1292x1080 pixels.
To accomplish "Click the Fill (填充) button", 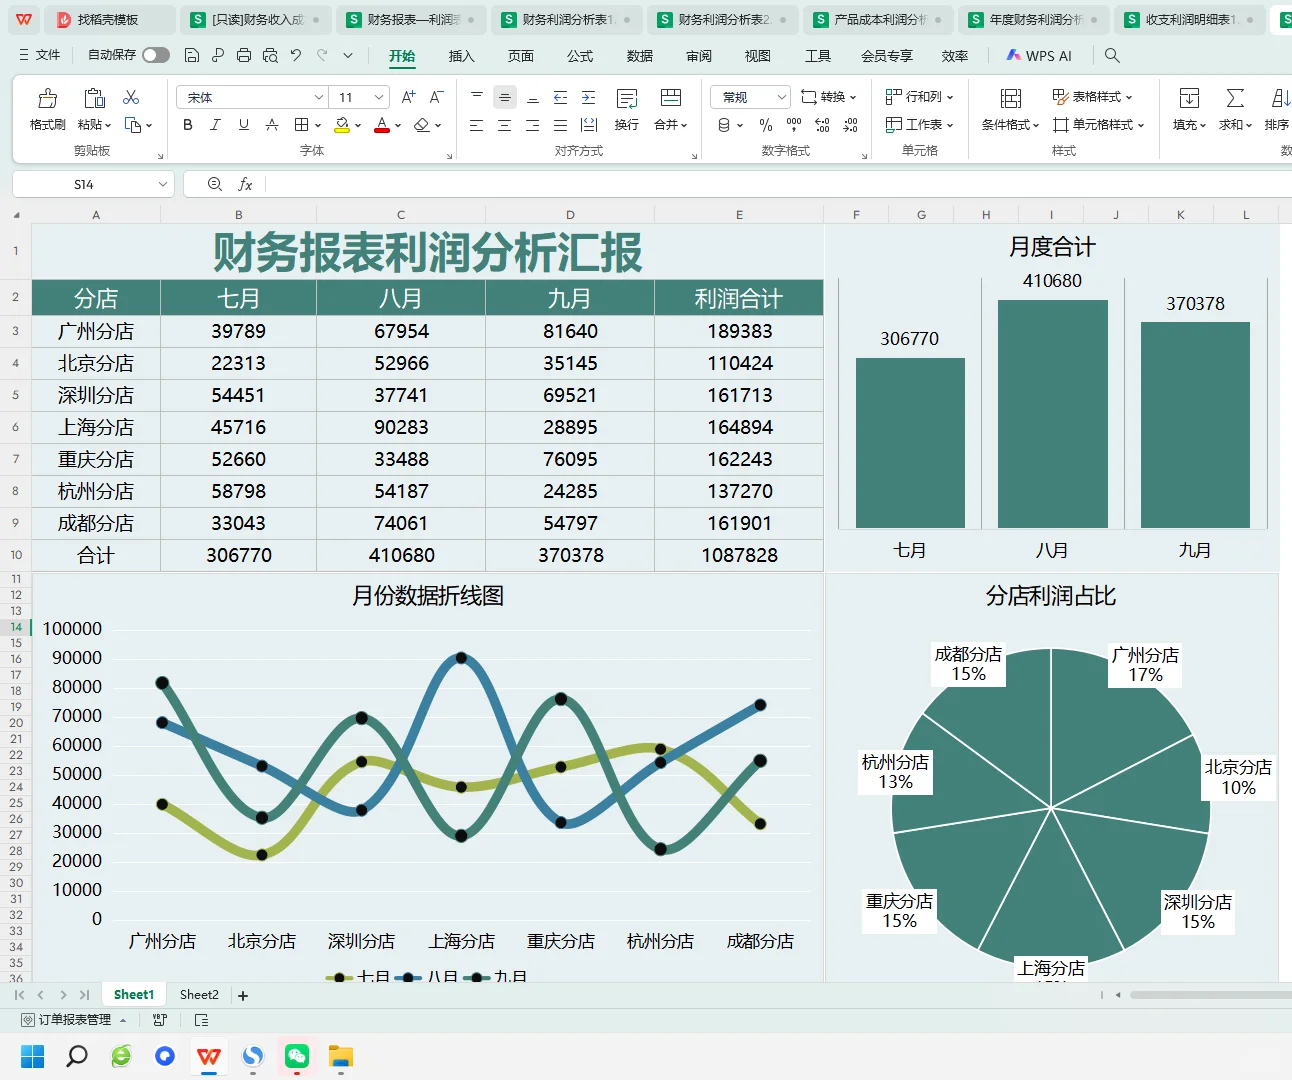I will pos(1189,109).
